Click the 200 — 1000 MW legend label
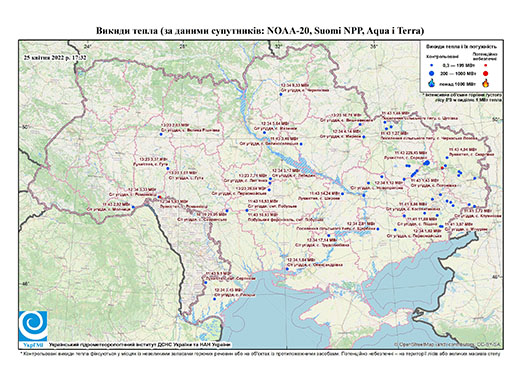This screenshot has height=368, width=520. [x=458, y=73]
